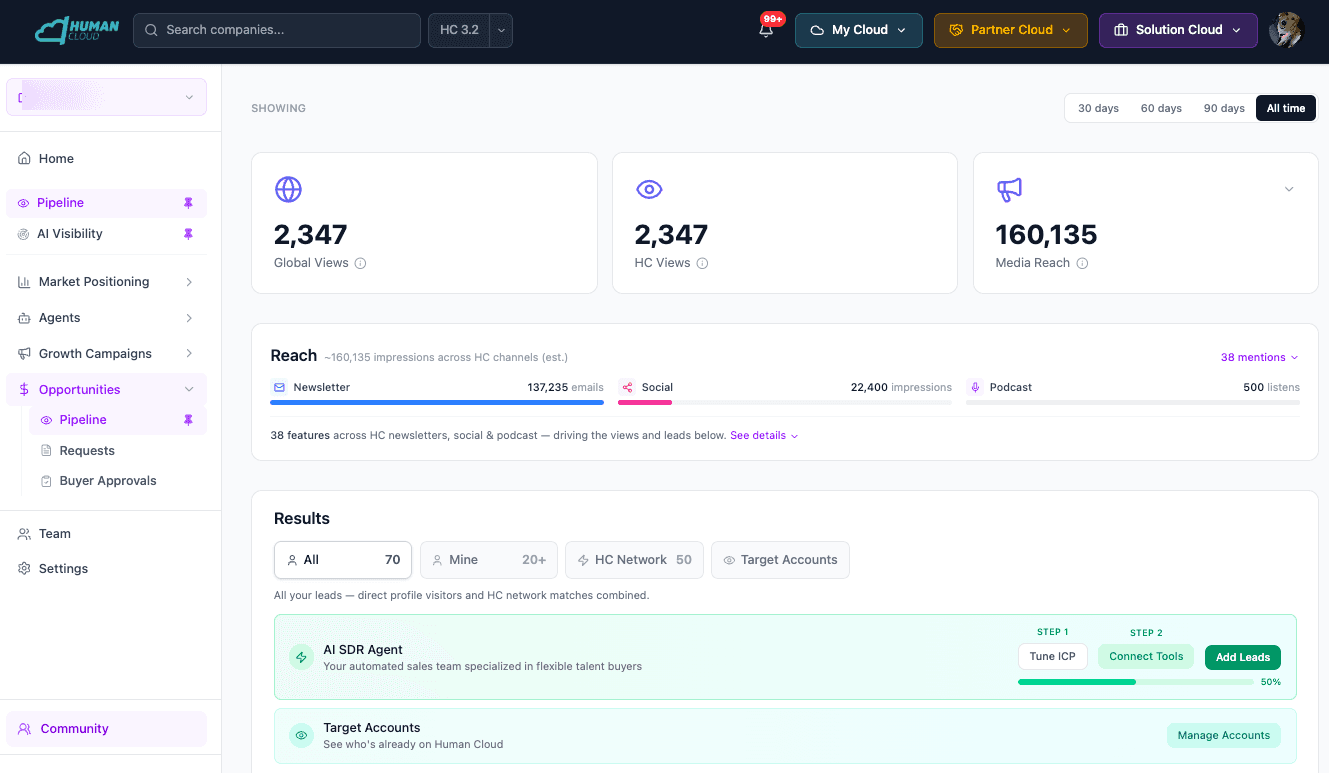This screenshot has height=773, width=1329.
Task: Expand the Growth Campaigns menu
Action: [189, 354]
